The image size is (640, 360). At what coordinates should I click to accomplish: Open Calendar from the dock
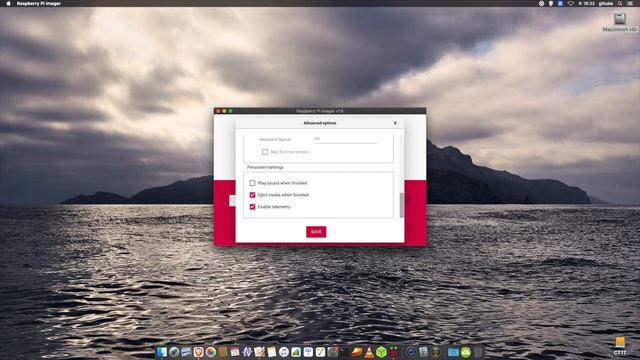[x=235, y=352]
